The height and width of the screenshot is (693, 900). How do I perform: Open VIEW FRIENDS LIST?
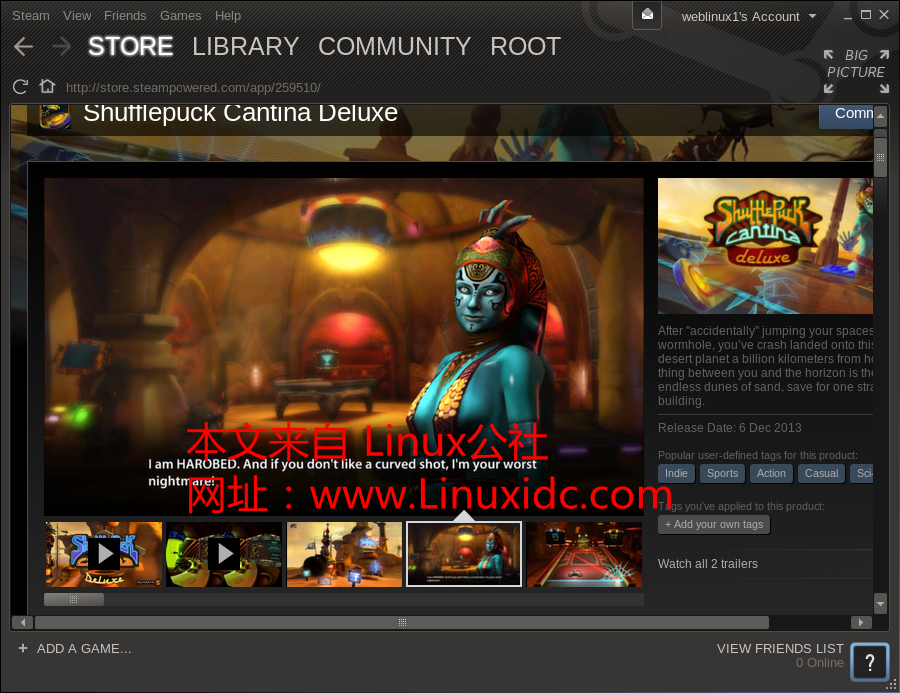tap(780, 648)
